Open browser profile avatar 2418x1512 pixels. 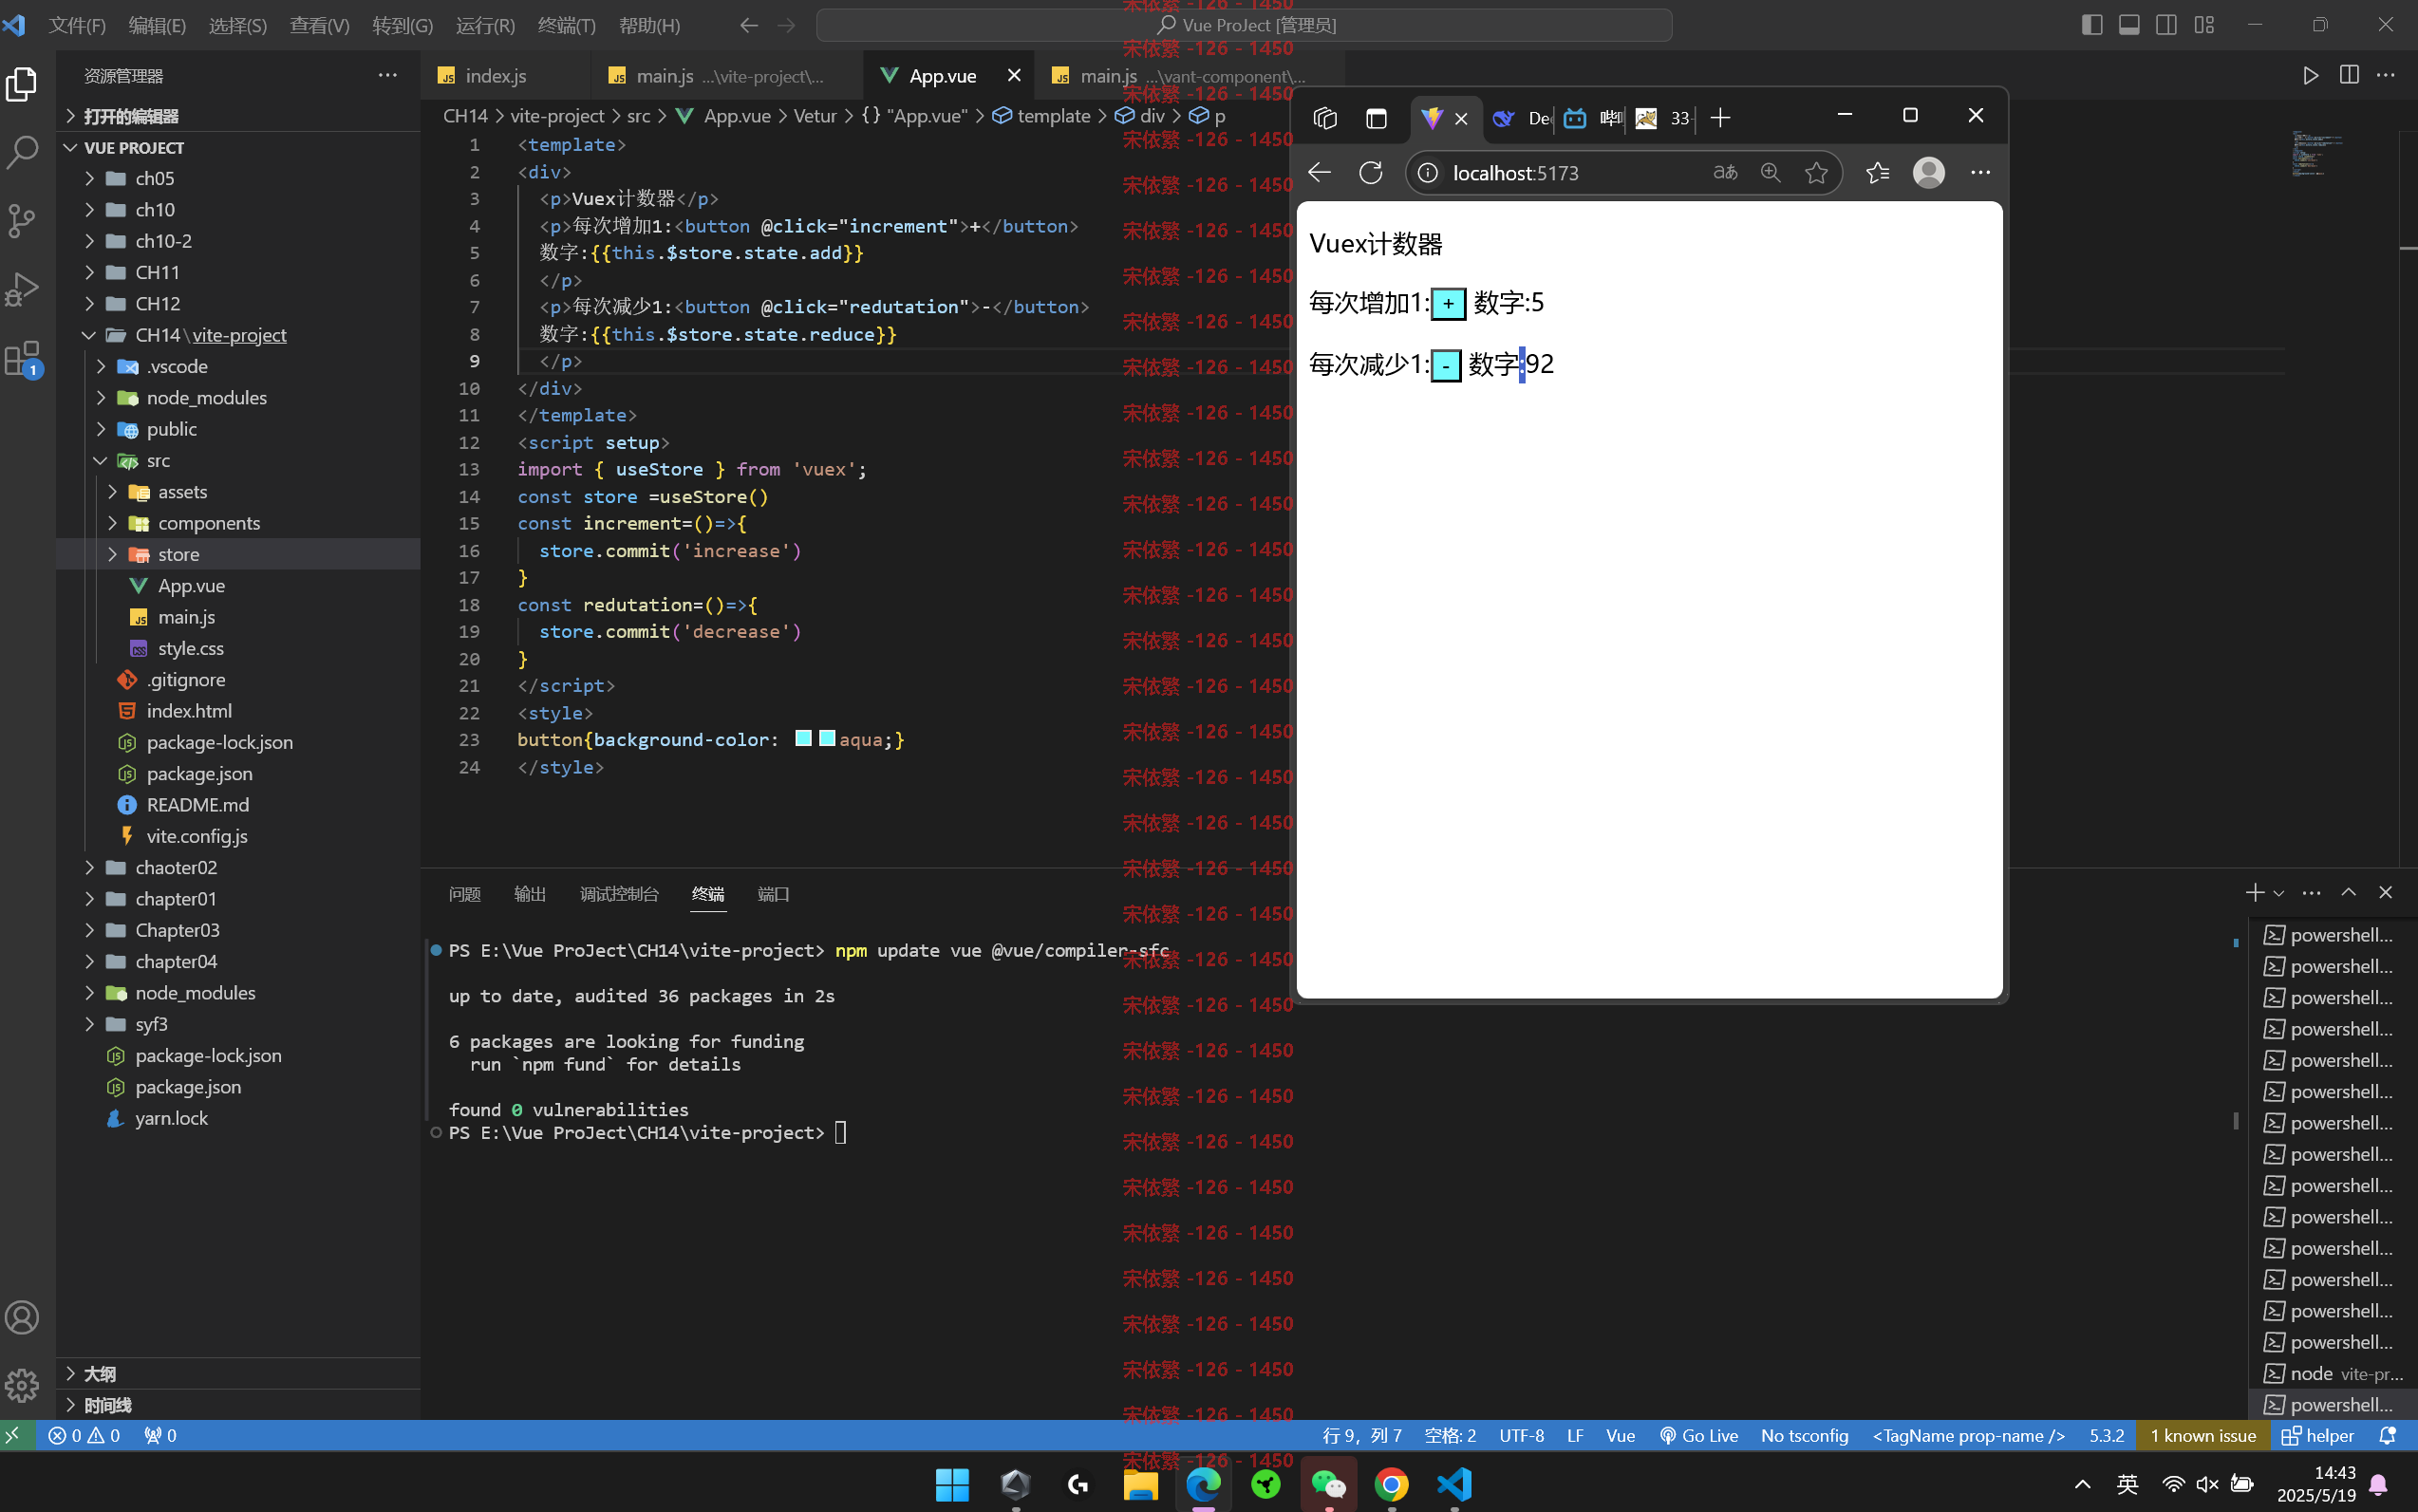point(1929,173)
